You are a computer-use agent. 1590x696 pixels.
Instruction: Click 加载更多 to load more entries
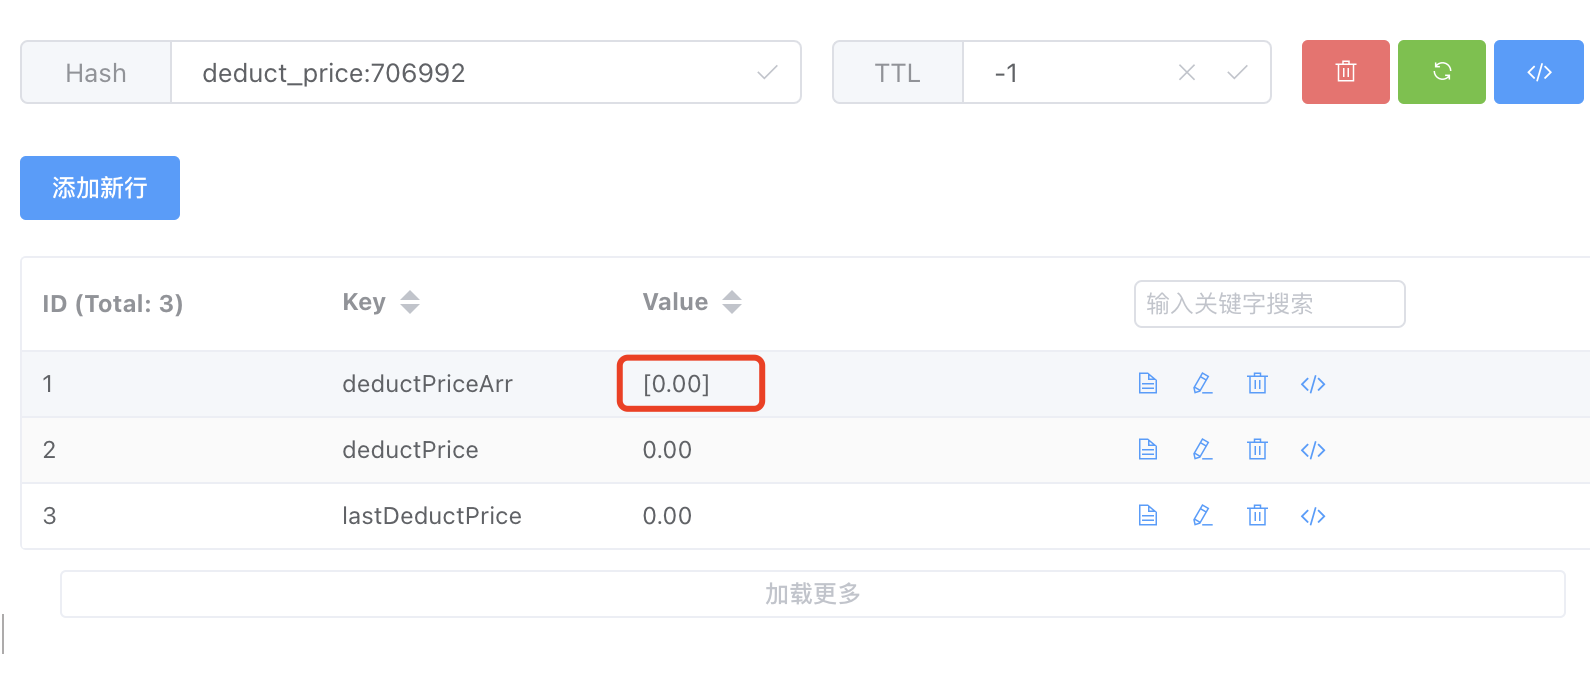pos(812,592)
